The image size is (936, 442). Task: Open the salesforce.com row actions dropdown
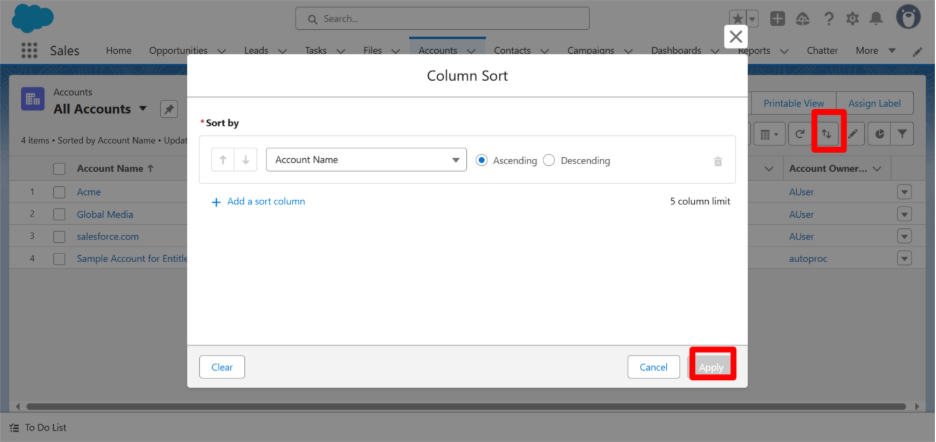point(904,237)
